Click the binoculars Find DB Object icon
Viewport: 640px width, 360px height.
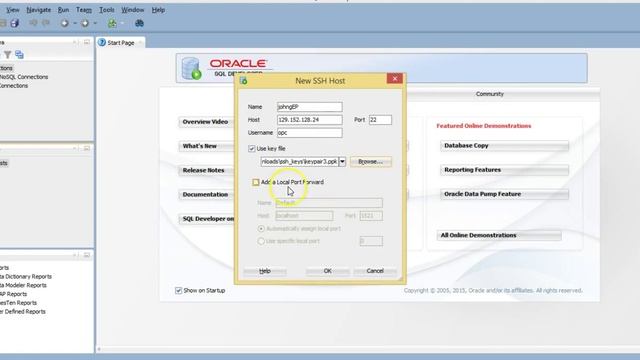(139, 23)
